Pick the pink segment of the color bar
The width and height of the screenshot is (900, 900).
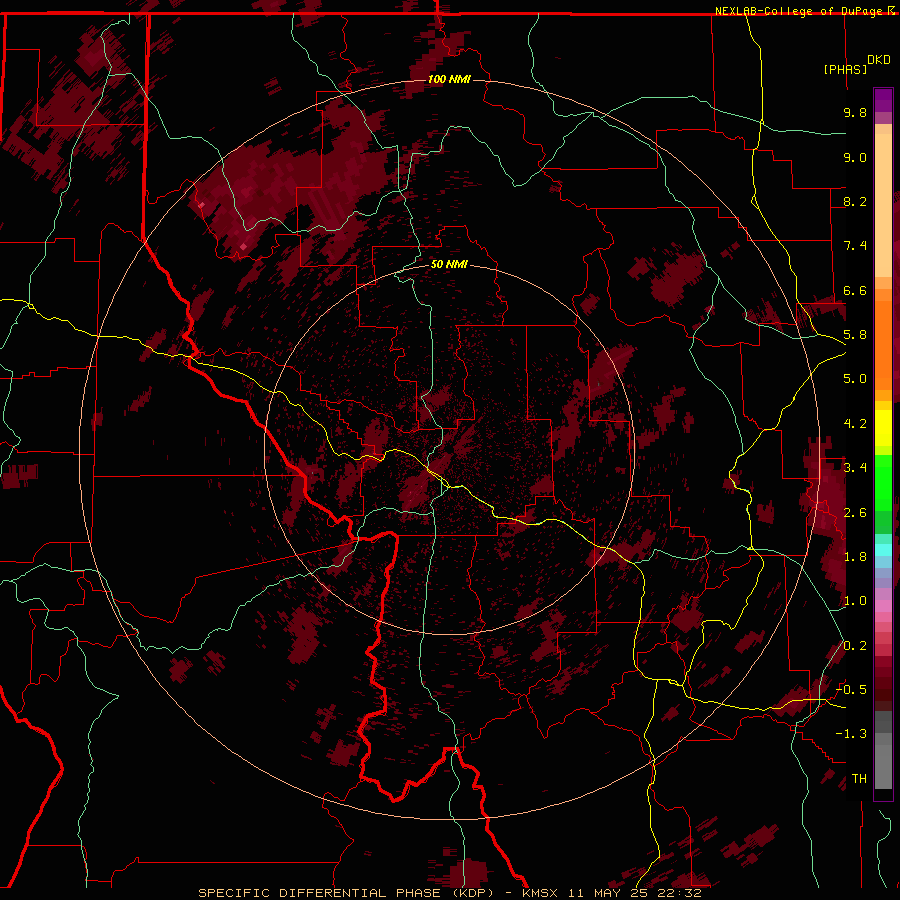(x=883, y=606)
